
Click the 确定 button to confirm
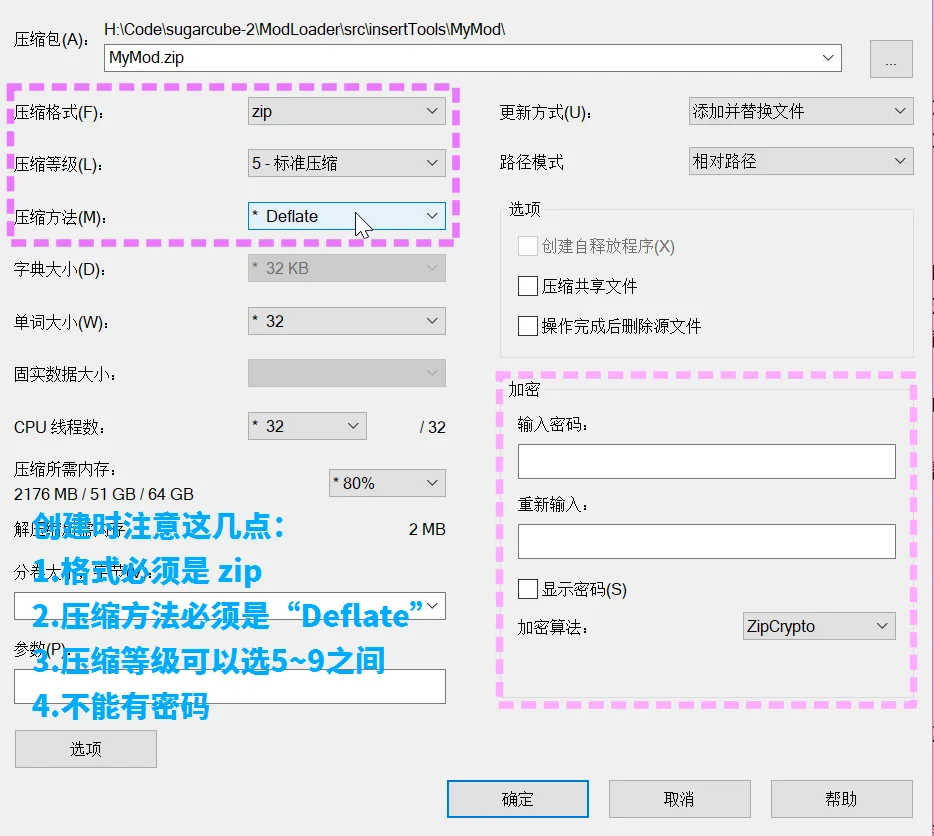point(518,799)
